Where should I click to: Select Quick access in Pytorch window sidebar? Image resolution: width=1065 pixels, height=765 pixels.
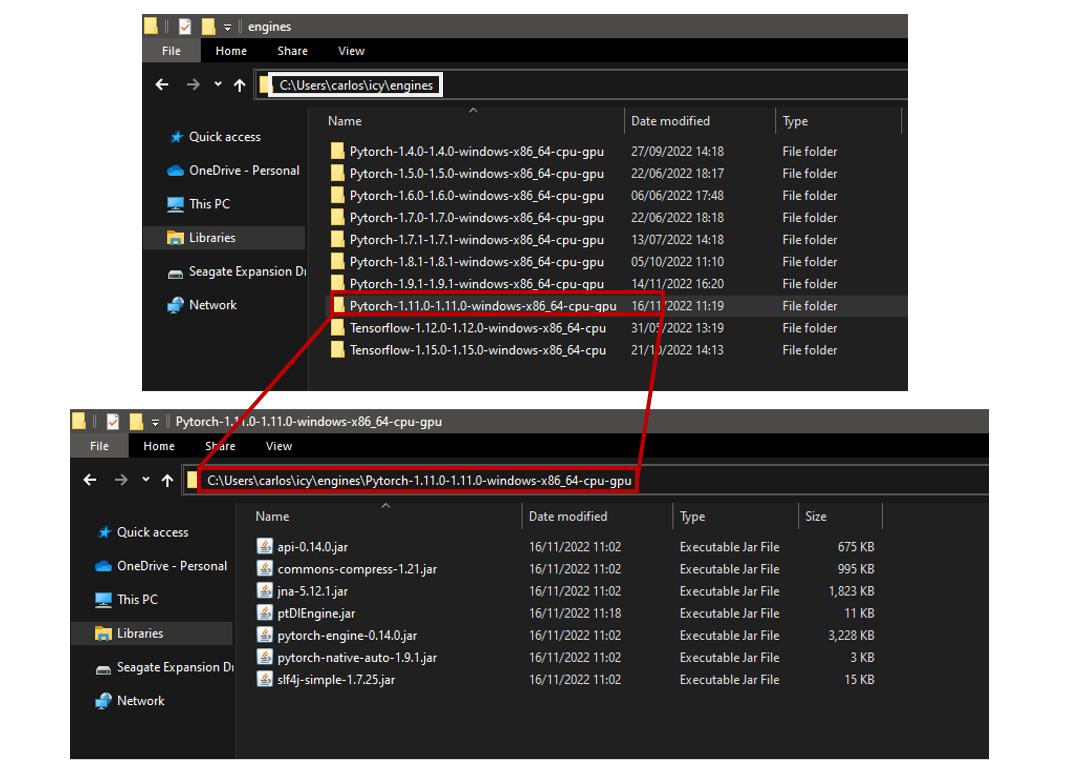(x=152, y=532)
